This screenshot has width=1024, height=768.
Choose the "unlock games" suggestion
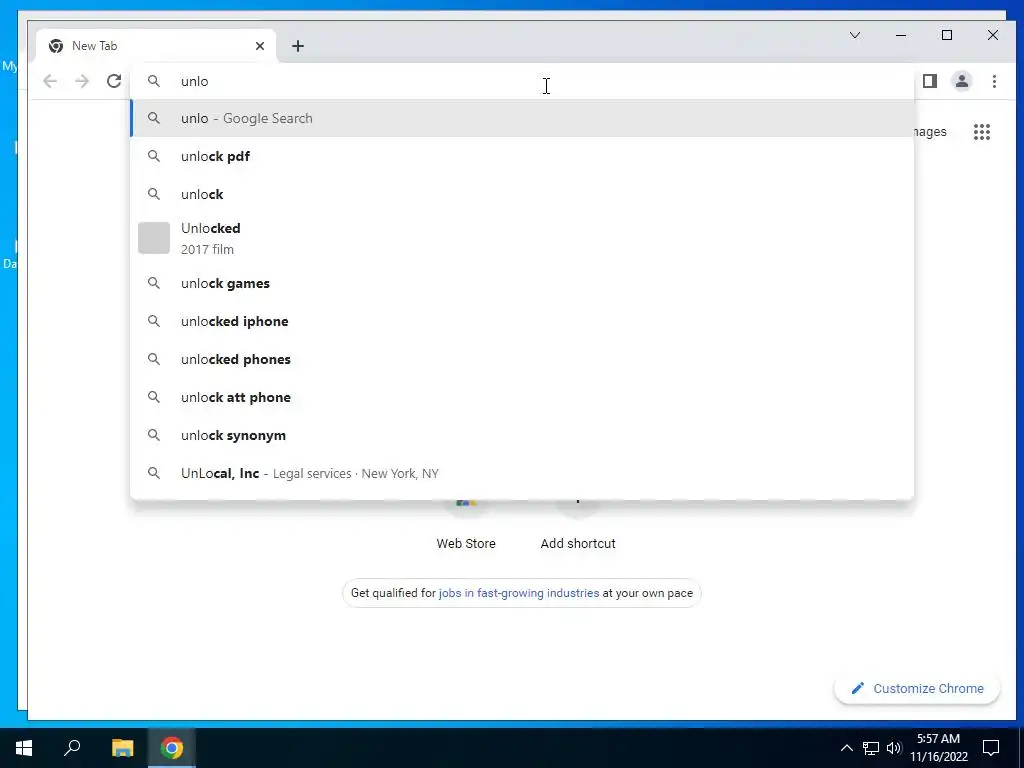click(522, 283)
